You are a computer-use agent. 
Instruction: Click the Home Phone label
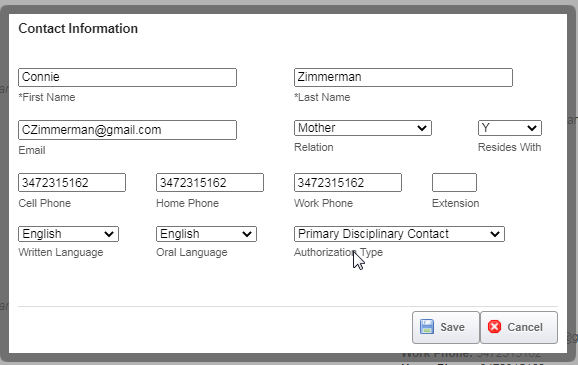click(188, 203)
